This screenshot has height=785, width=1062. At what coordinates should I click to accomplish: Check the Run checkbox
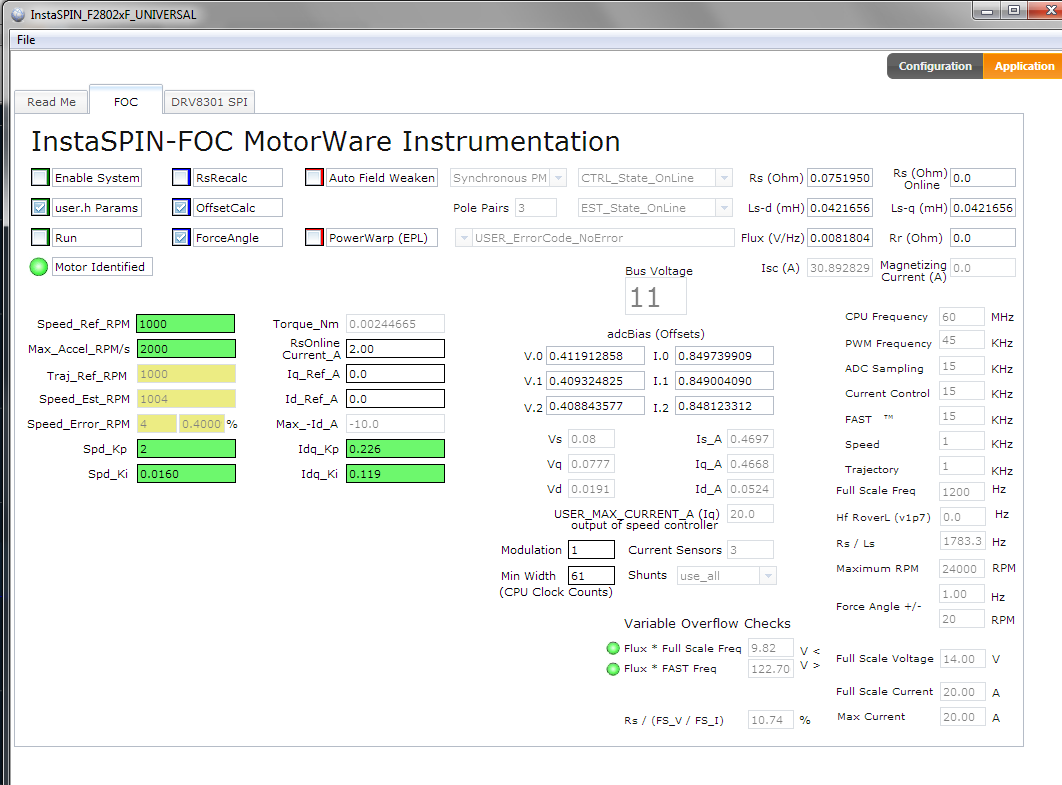pyautogui.click(x=40, y=237)
